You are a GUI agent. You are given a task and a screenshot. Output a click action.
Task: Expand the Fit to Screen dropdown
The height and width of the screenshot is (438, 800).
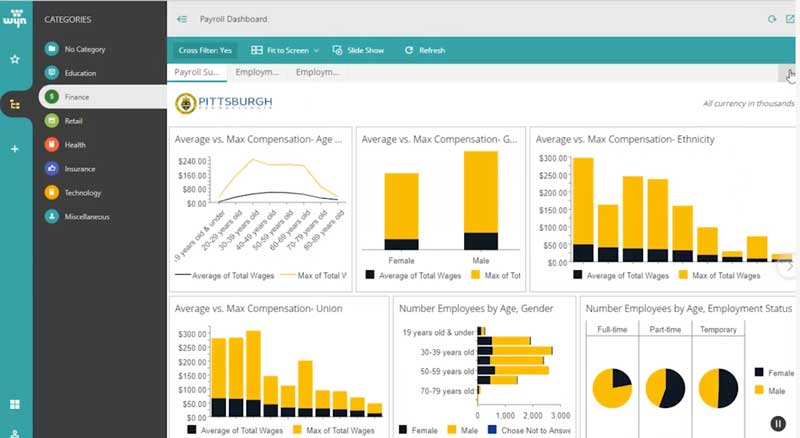(286, 50)
